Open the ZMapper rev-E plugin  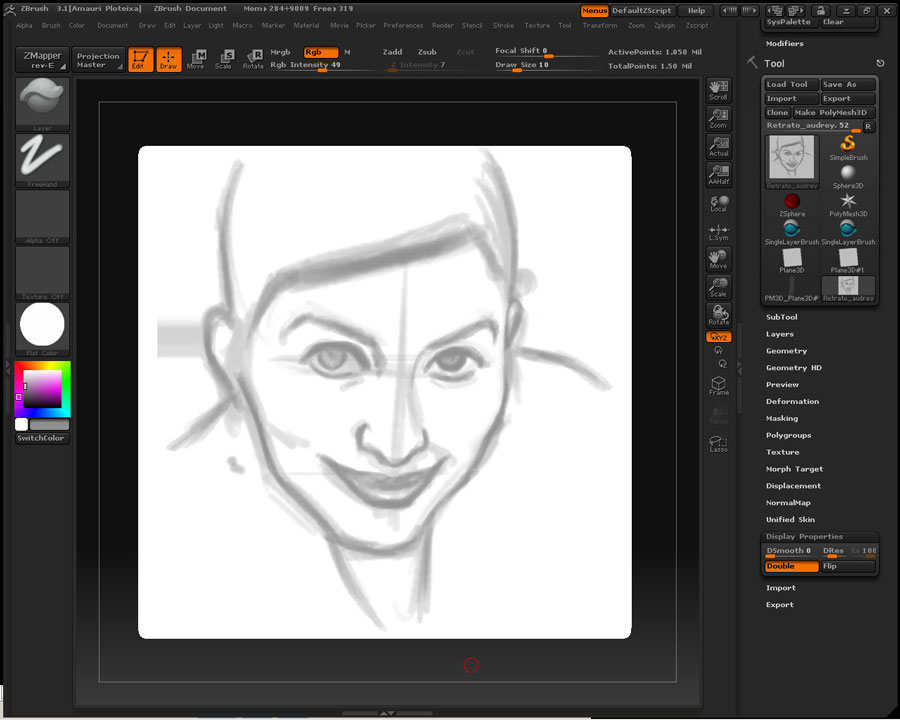click(x=42, y=60)
